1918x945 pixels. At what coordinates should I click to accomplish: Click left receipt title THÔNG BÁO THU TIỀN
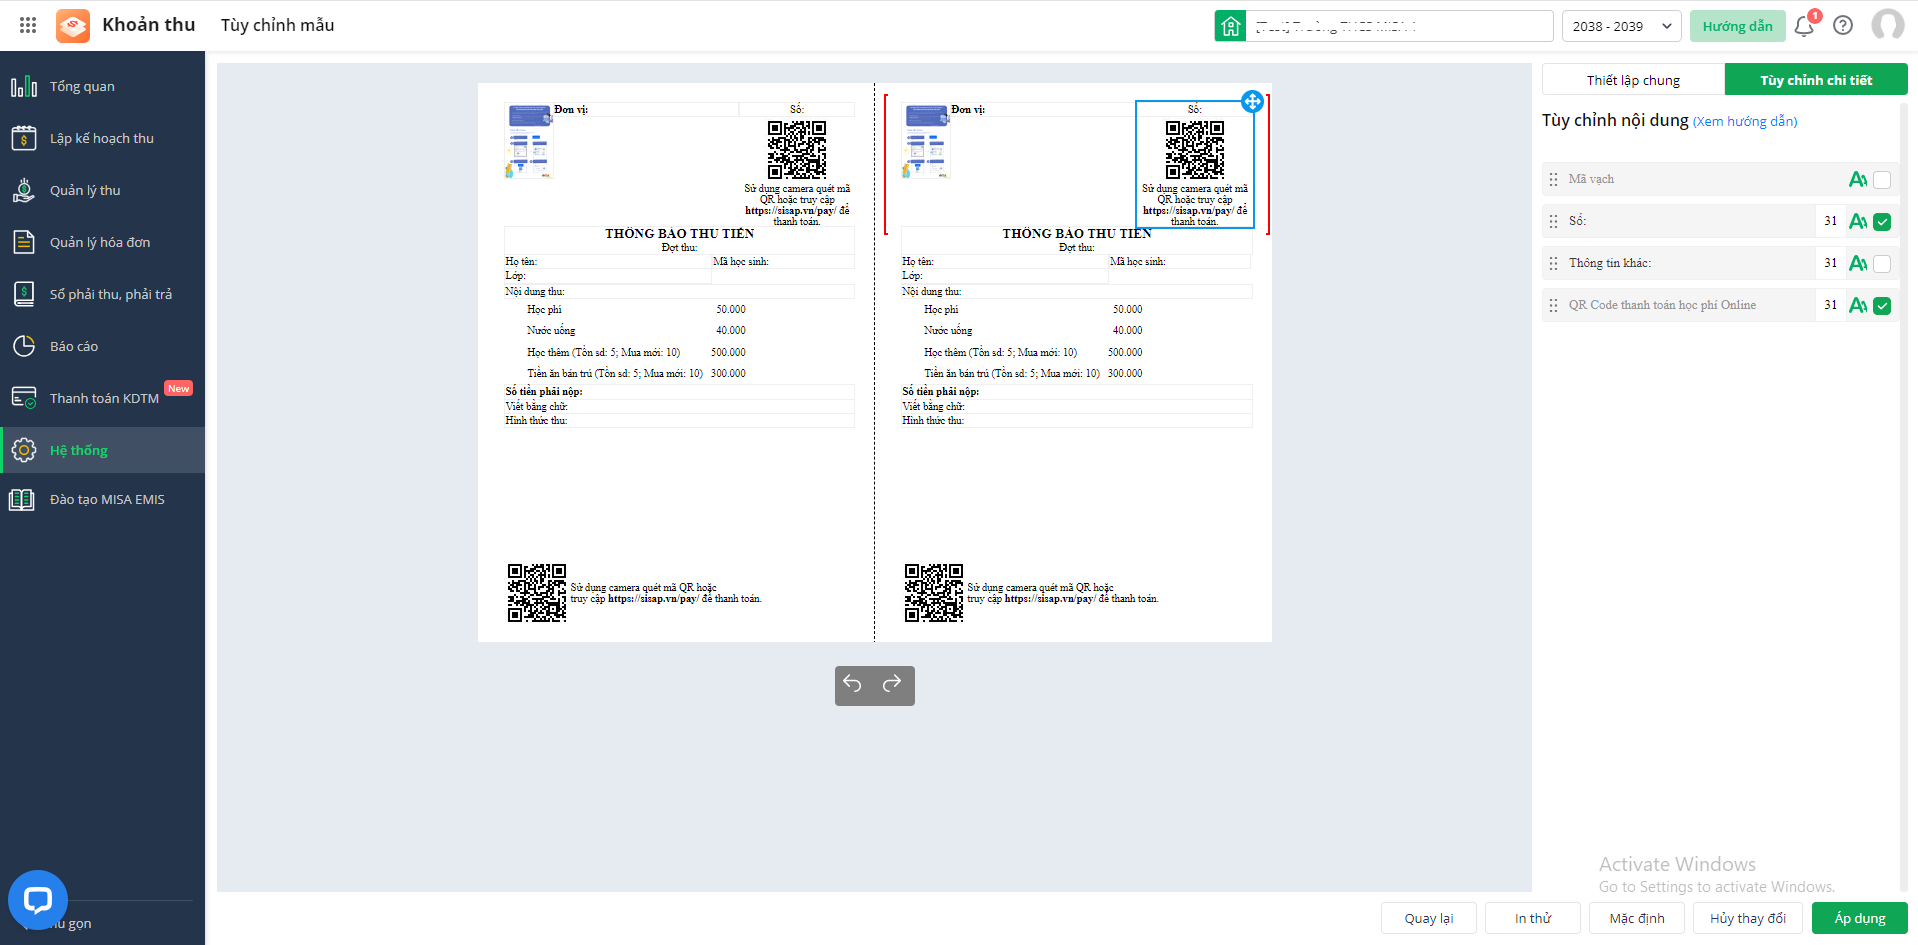coord(680,233)
